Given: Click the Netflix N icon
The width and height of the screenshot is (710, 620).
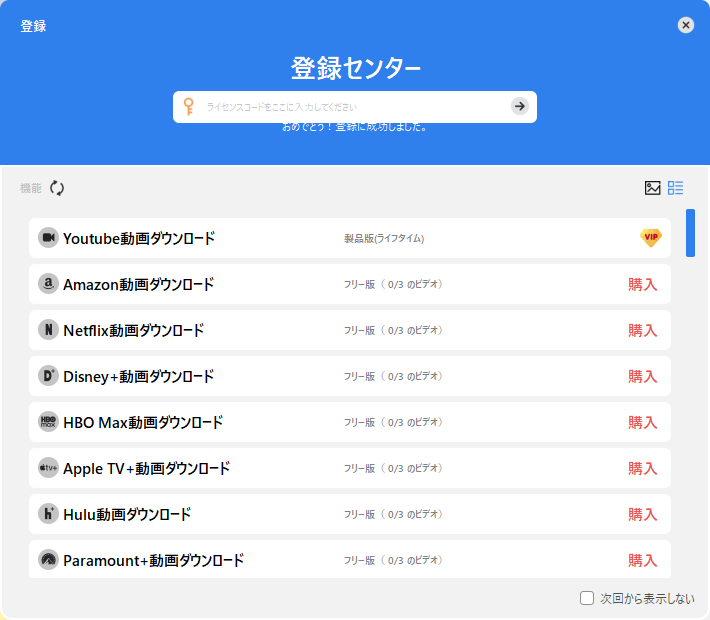Looking at the screenshot, I should click(48, 330).
